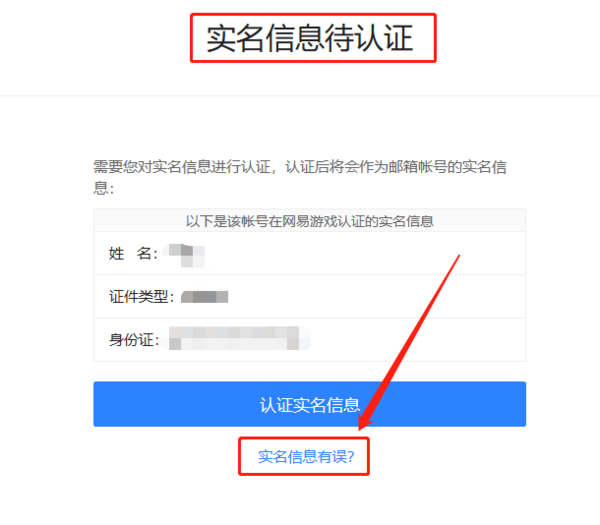Select the blurred 证件类型 value
Viewport: 600px width, 525px height.
(x=205, y=297)
